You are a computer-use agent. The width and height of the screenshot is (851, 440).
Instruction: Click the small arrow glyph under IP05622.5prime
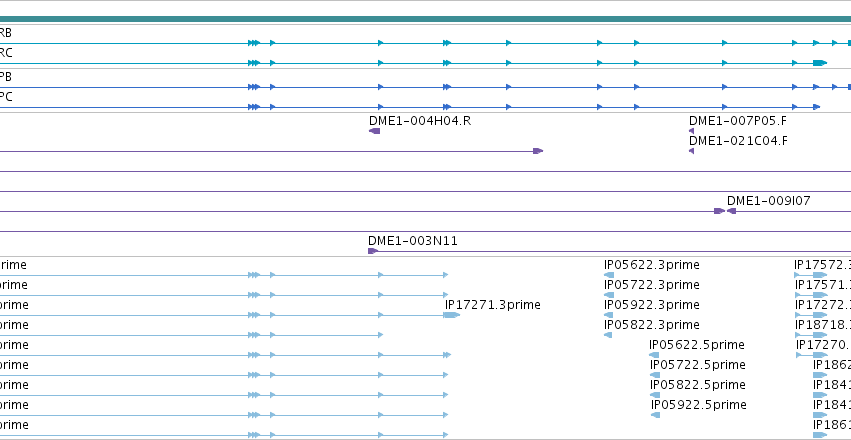654,355
